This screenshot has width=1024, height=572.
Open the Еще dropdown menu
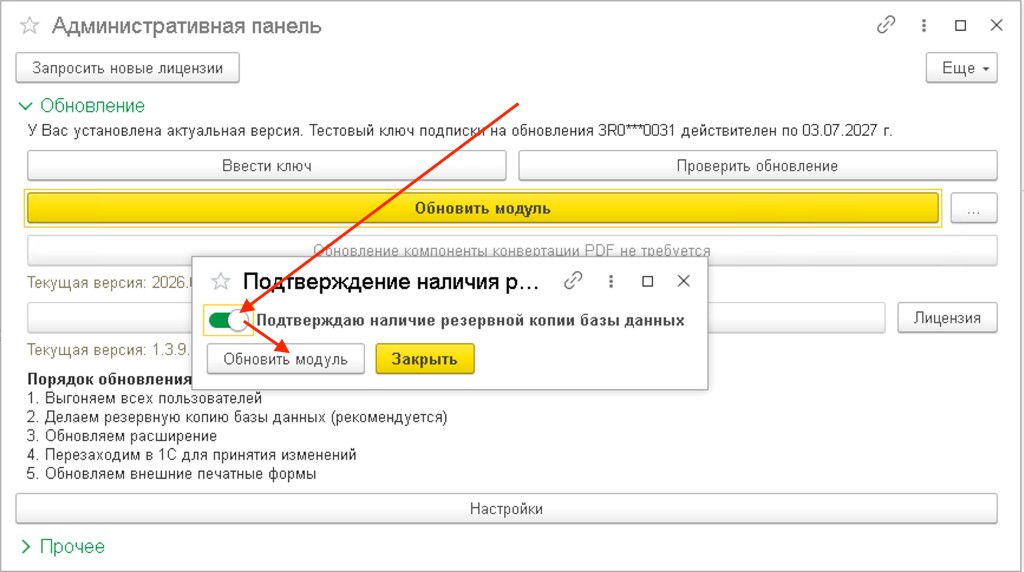pyautogui.click(x=961, y=68)
